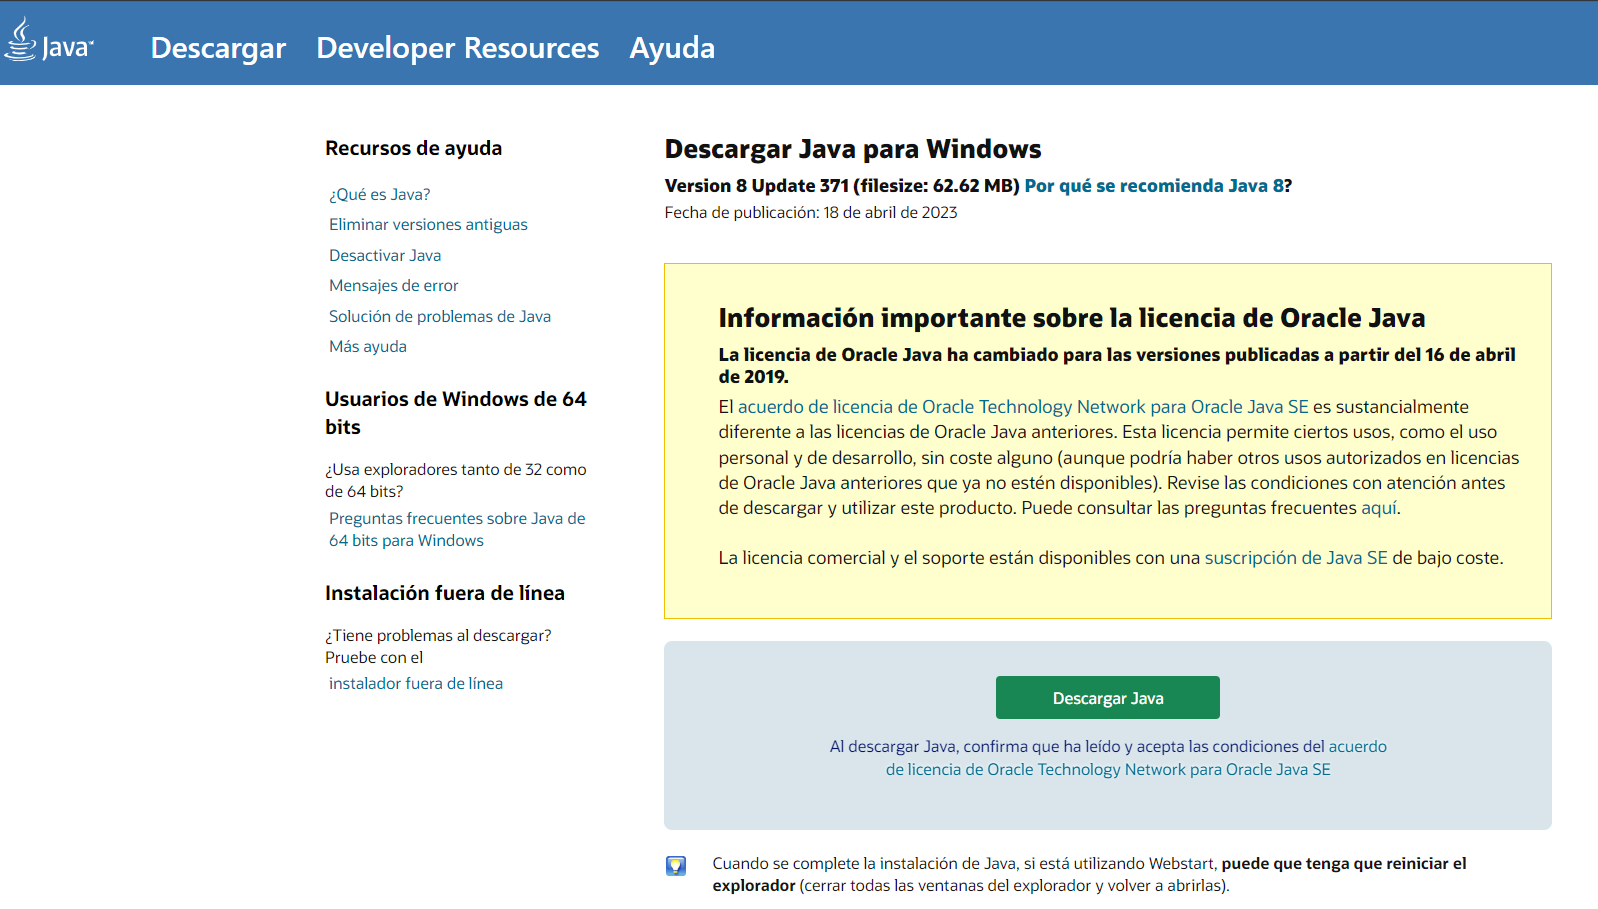Screen dimensions: 1598x909
Task: Open the Desactivar Java link
Action: (385, 255)
